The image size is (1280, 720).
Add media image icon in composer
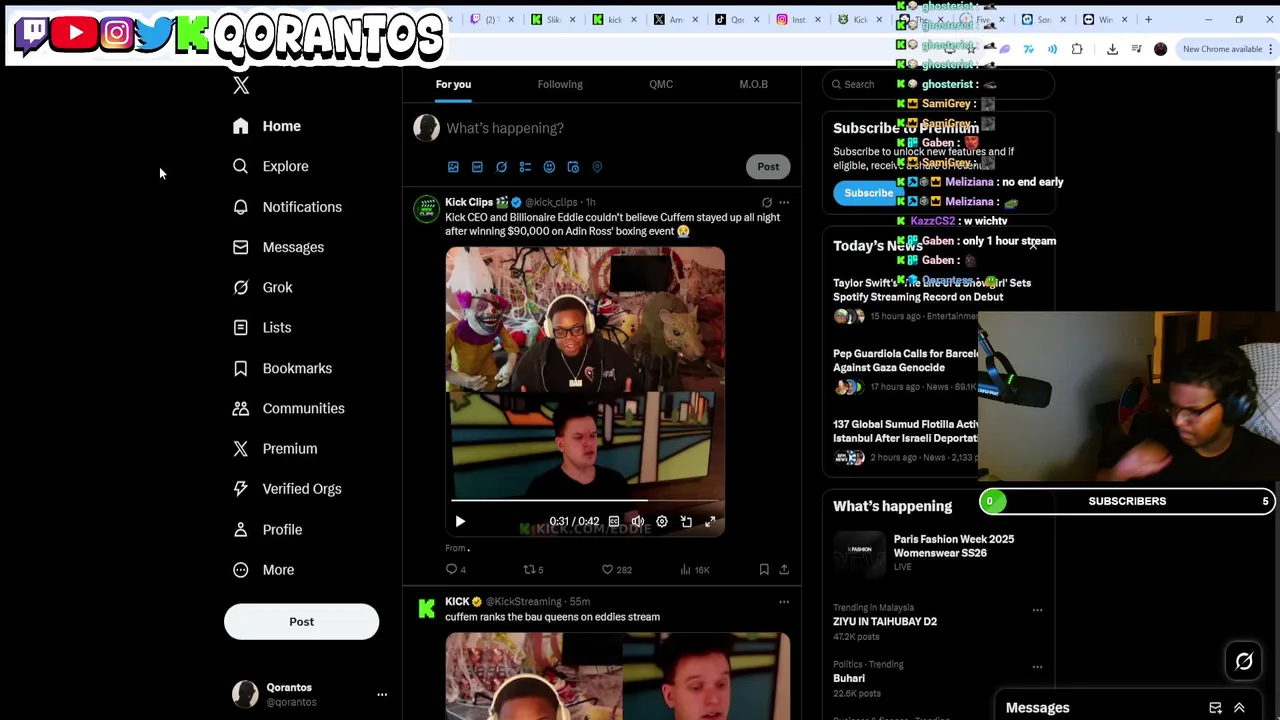pos(453,167)
